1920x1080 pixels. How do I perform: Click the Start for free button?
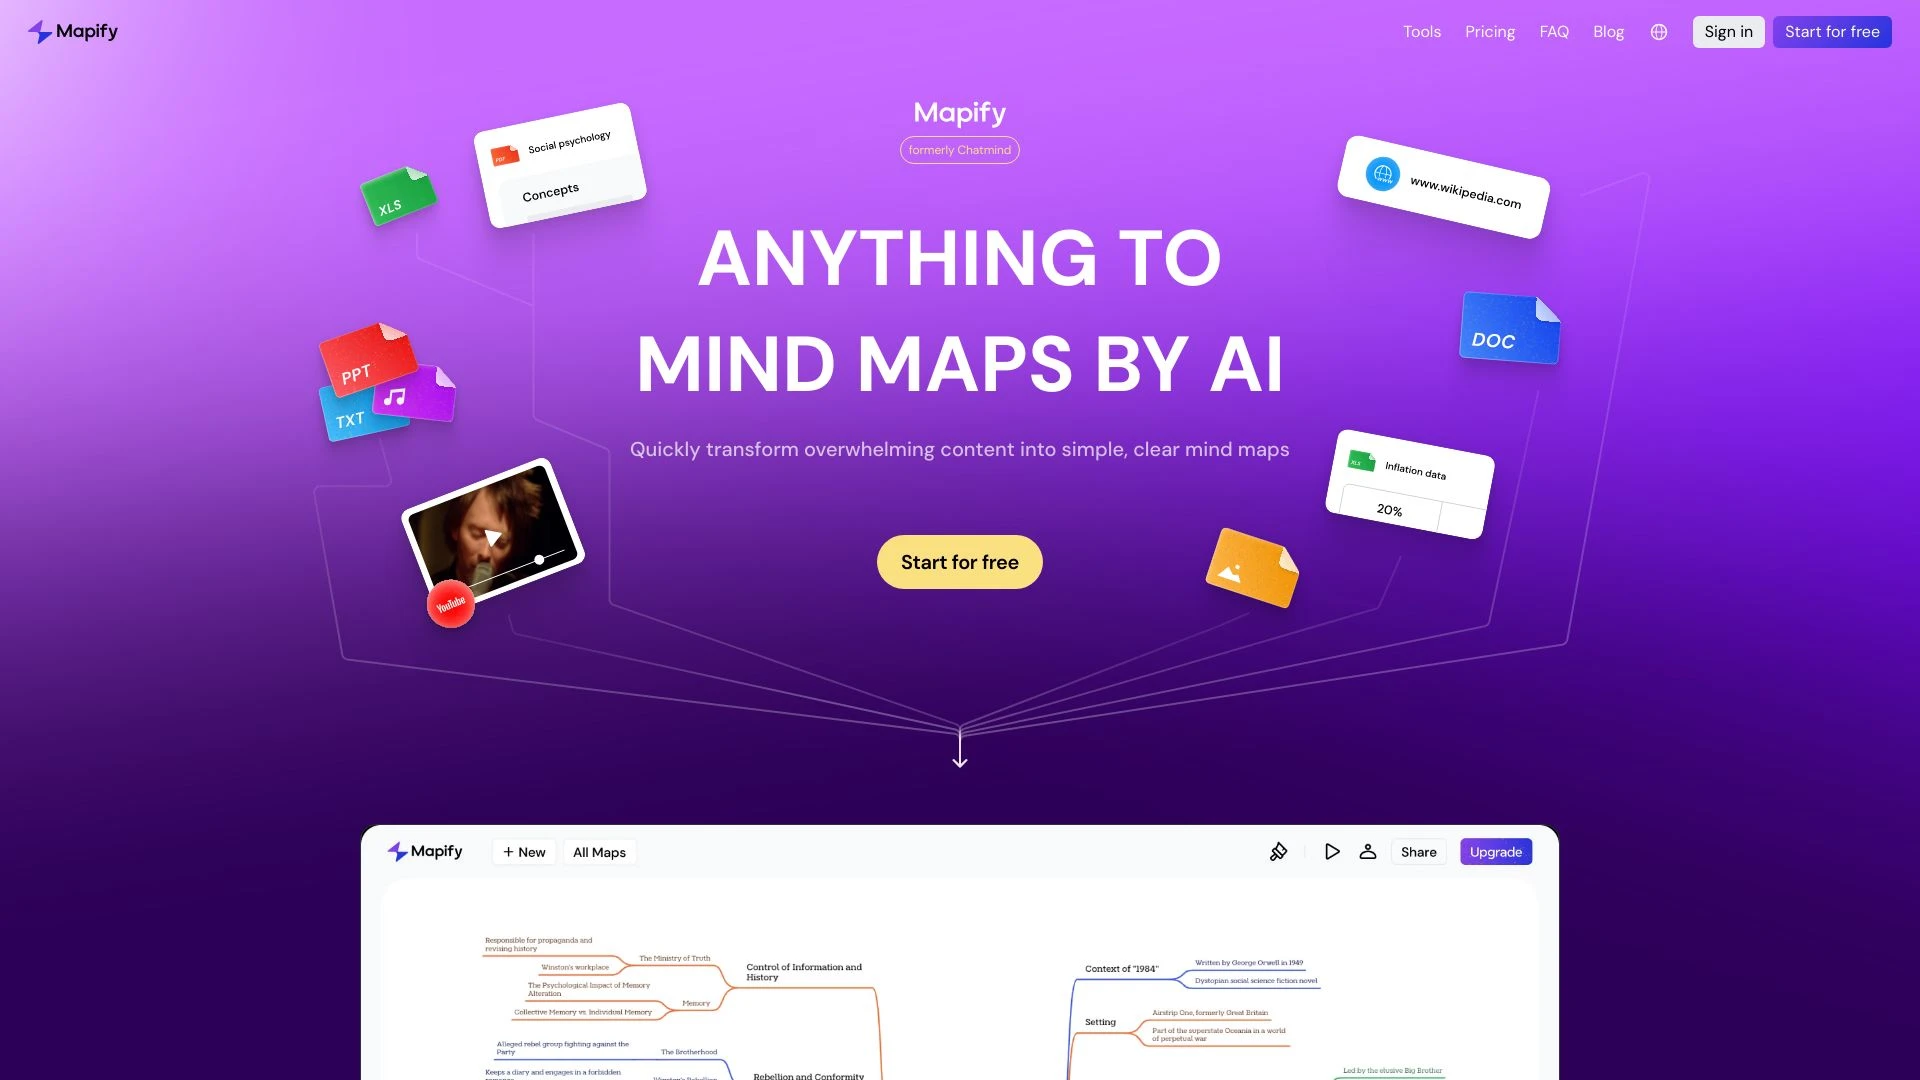[x=960, y=560]
